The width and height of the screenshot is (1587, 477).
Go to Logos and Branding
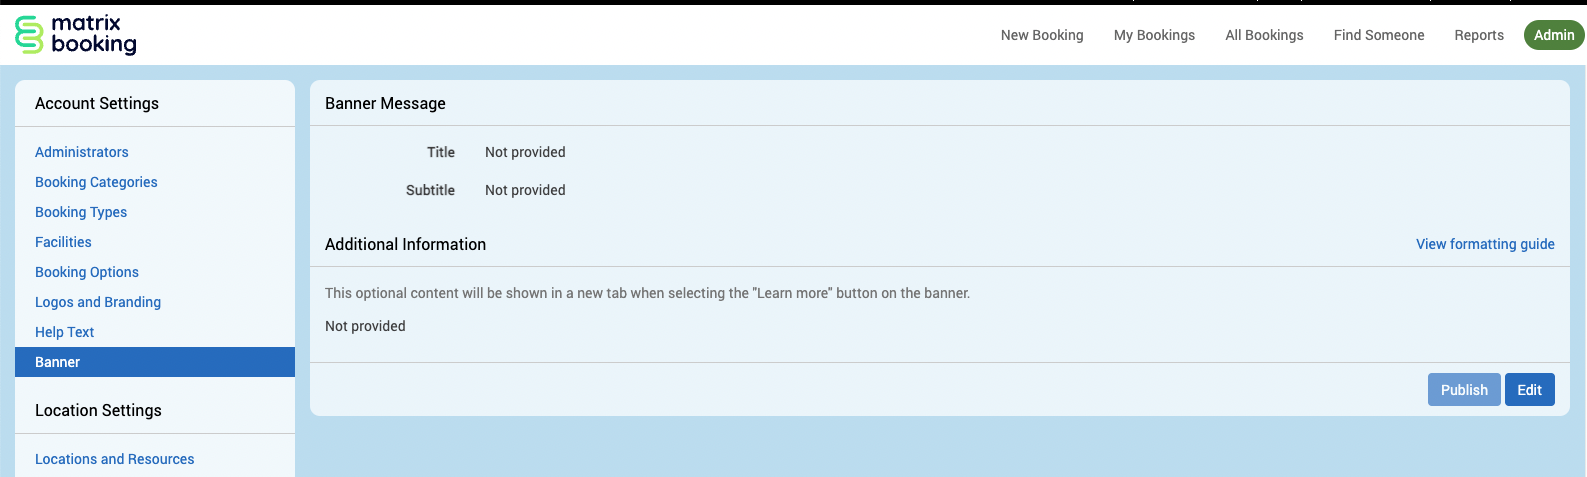pyautogui.click(x=98, y=302)
